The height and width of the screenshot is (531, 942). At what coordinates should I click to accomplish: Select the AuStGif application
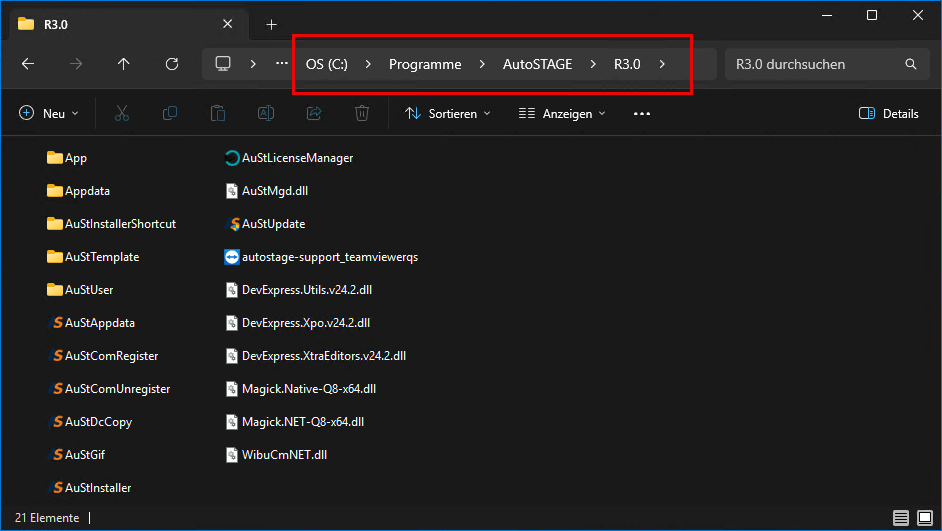pos(76,455)
